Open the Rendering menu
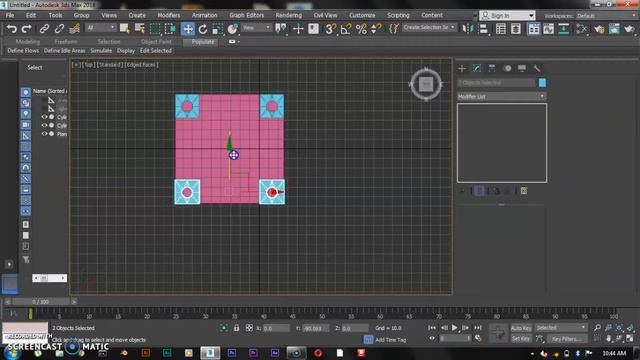Viewport: 640px width, 360px height. [289, 15]
